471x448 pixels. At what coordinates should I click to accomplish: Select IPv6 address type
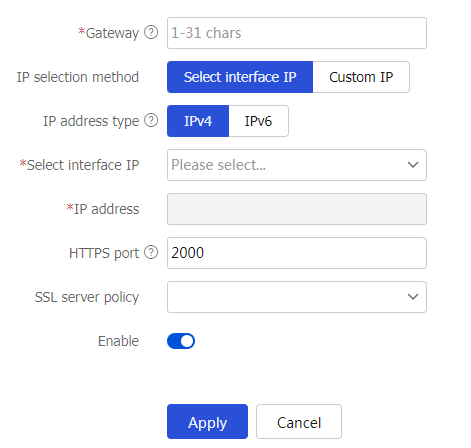click(259, 121)
